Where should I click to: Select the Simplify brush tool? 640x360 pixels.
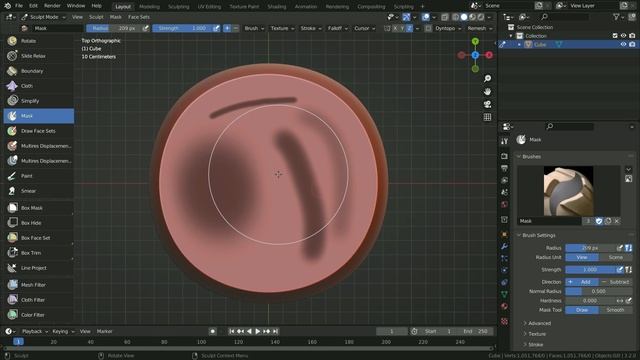pyautogui.click(x=39, y=101)
